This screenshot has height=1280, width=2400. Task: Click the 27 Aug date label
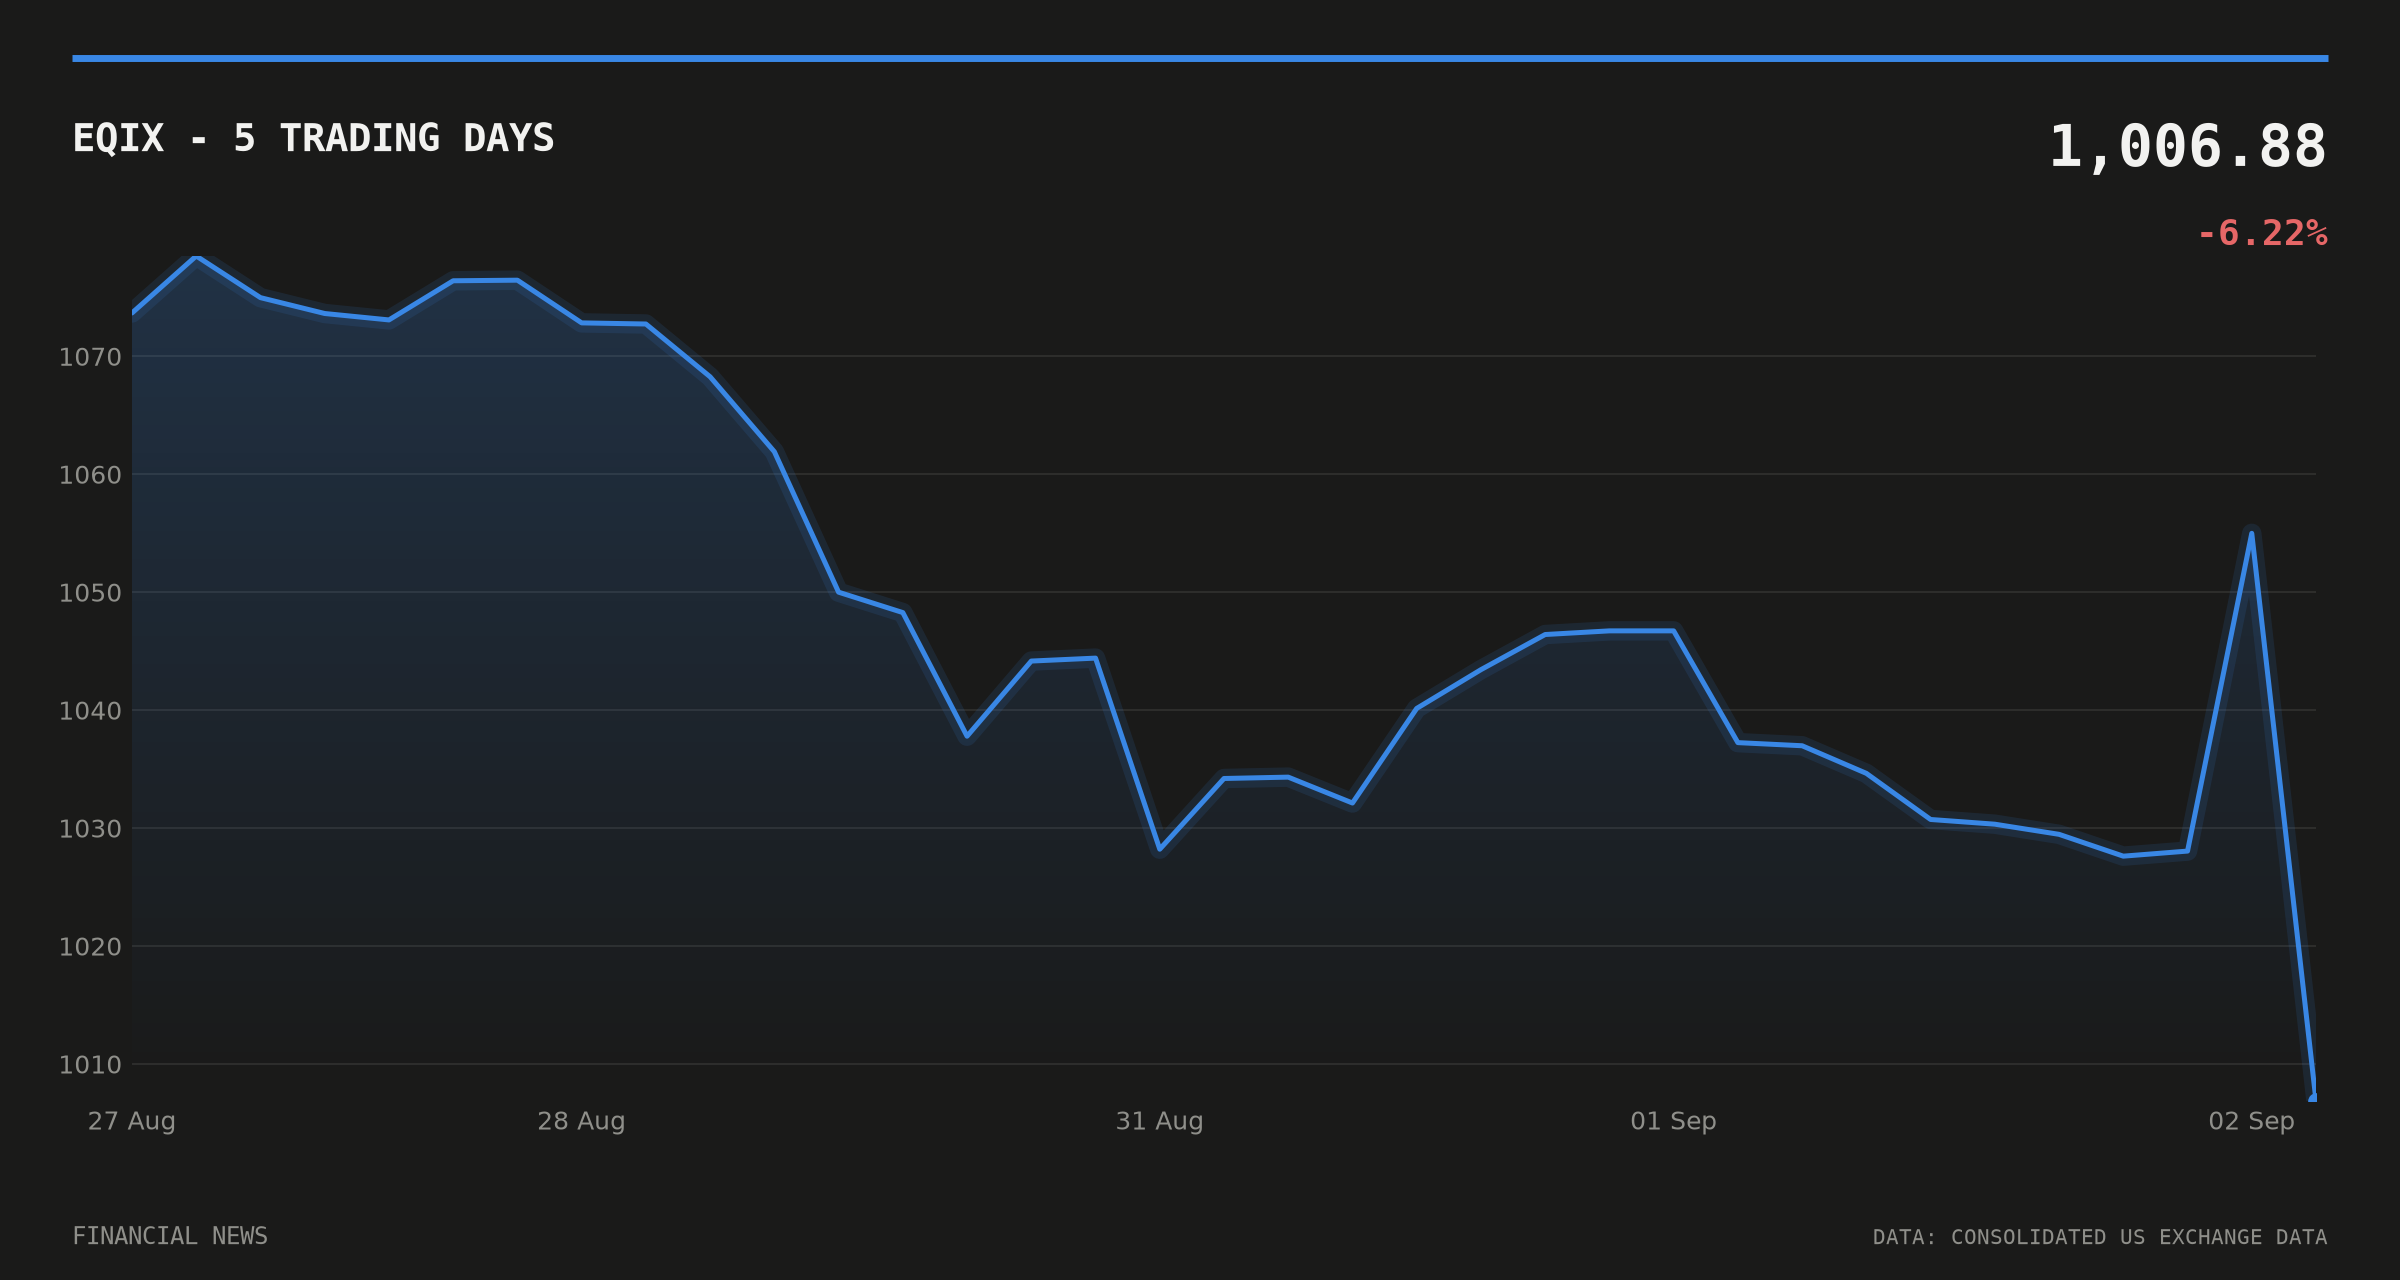pyautogui.click(x=132, y=1121)
